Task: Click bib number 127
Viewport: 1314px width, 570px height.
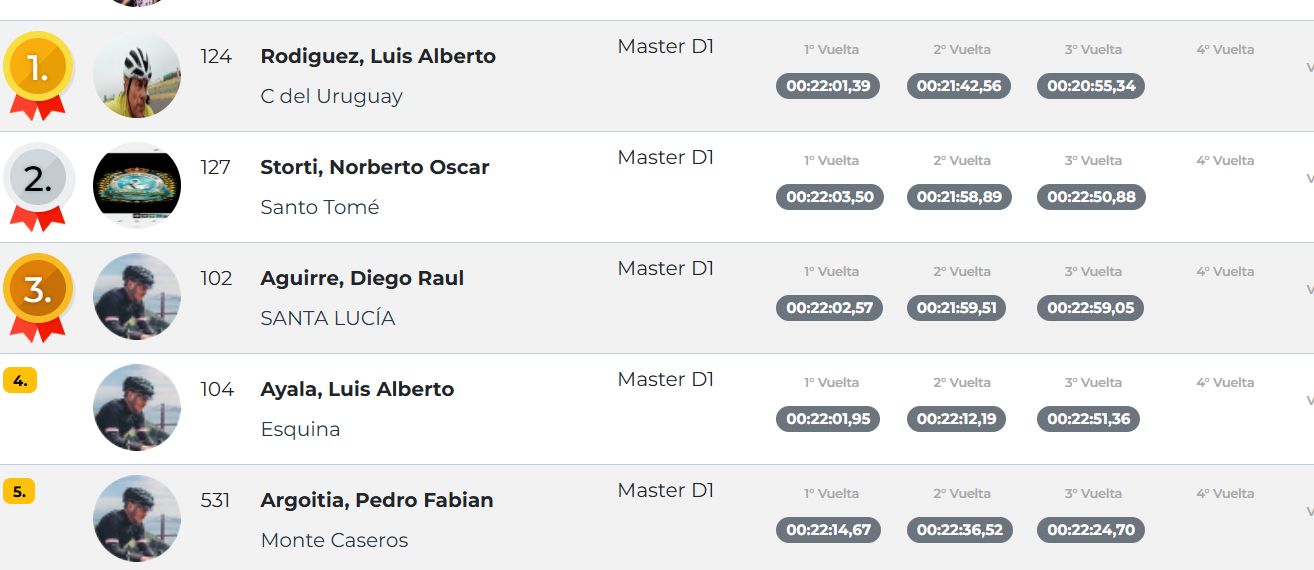Action: tap(216, 167)
